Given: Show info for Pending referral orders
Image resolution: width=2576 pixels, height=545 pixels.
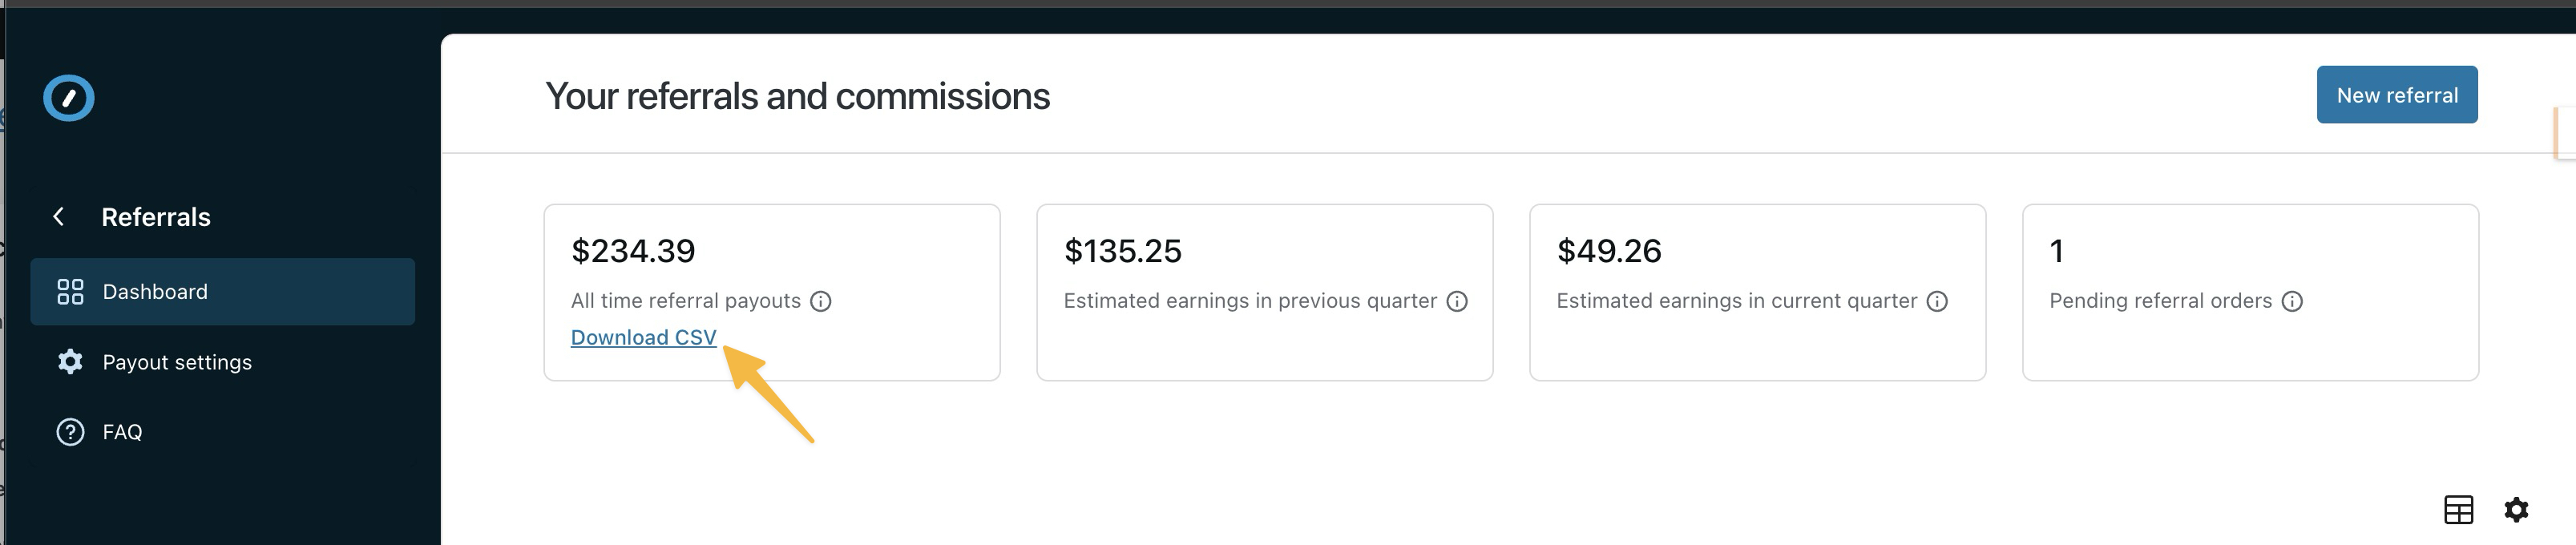Looking at the screenshot, I should pos(2292,301).
